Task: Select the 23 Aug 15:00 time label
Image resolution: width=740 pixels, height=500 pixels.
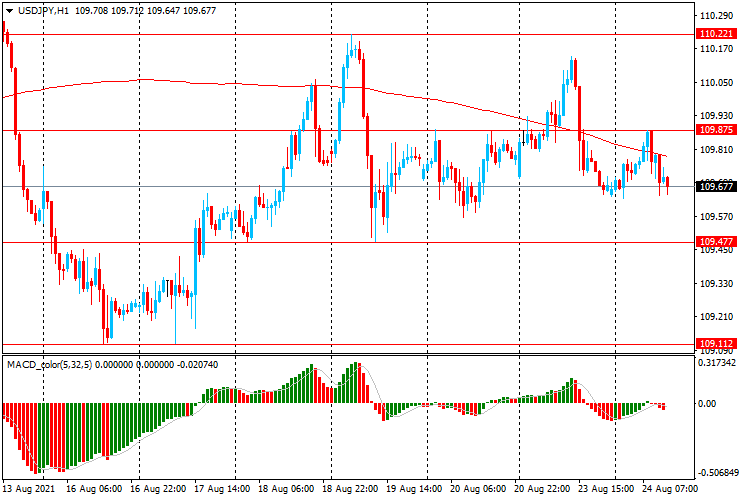Action: (x=606, y=489)
